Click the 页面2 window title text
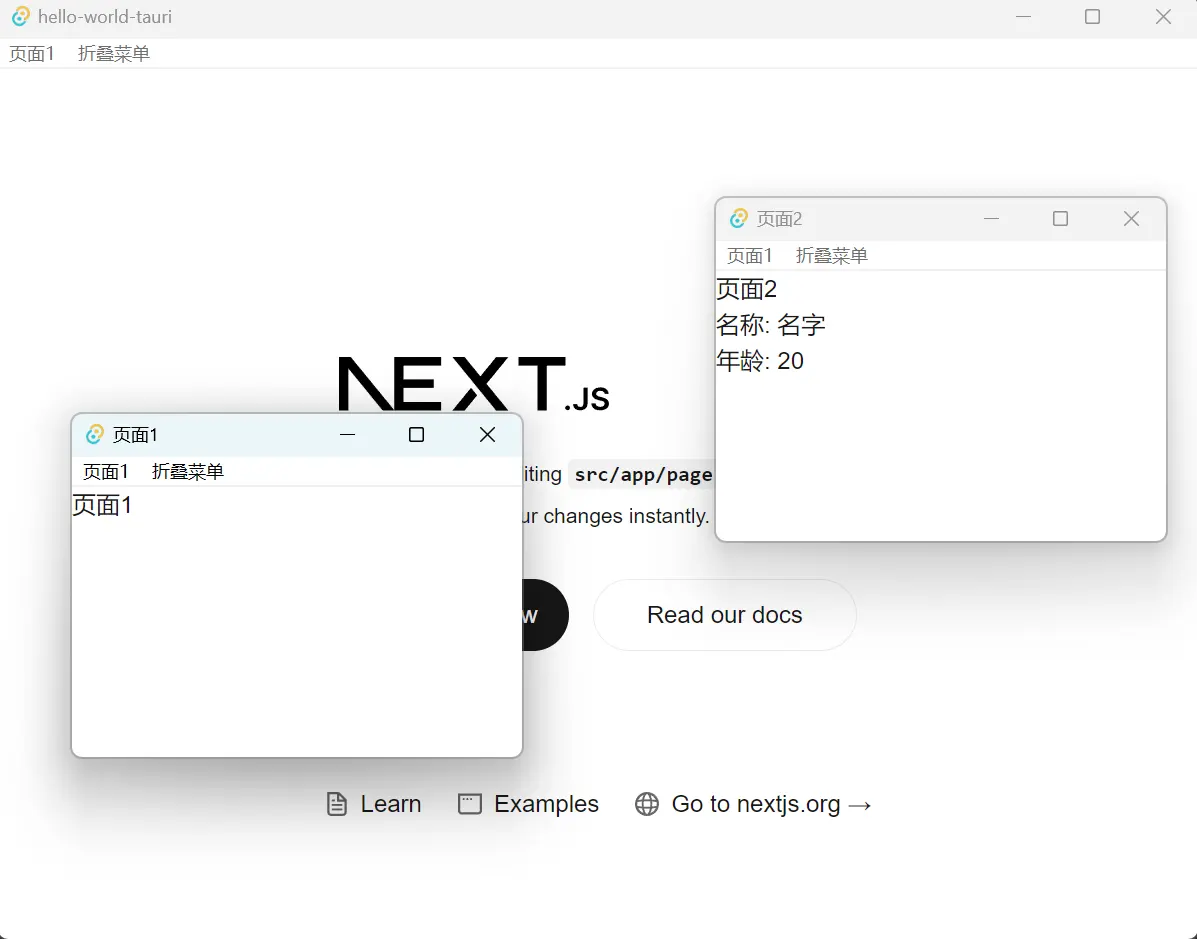 tap(779, 219)
